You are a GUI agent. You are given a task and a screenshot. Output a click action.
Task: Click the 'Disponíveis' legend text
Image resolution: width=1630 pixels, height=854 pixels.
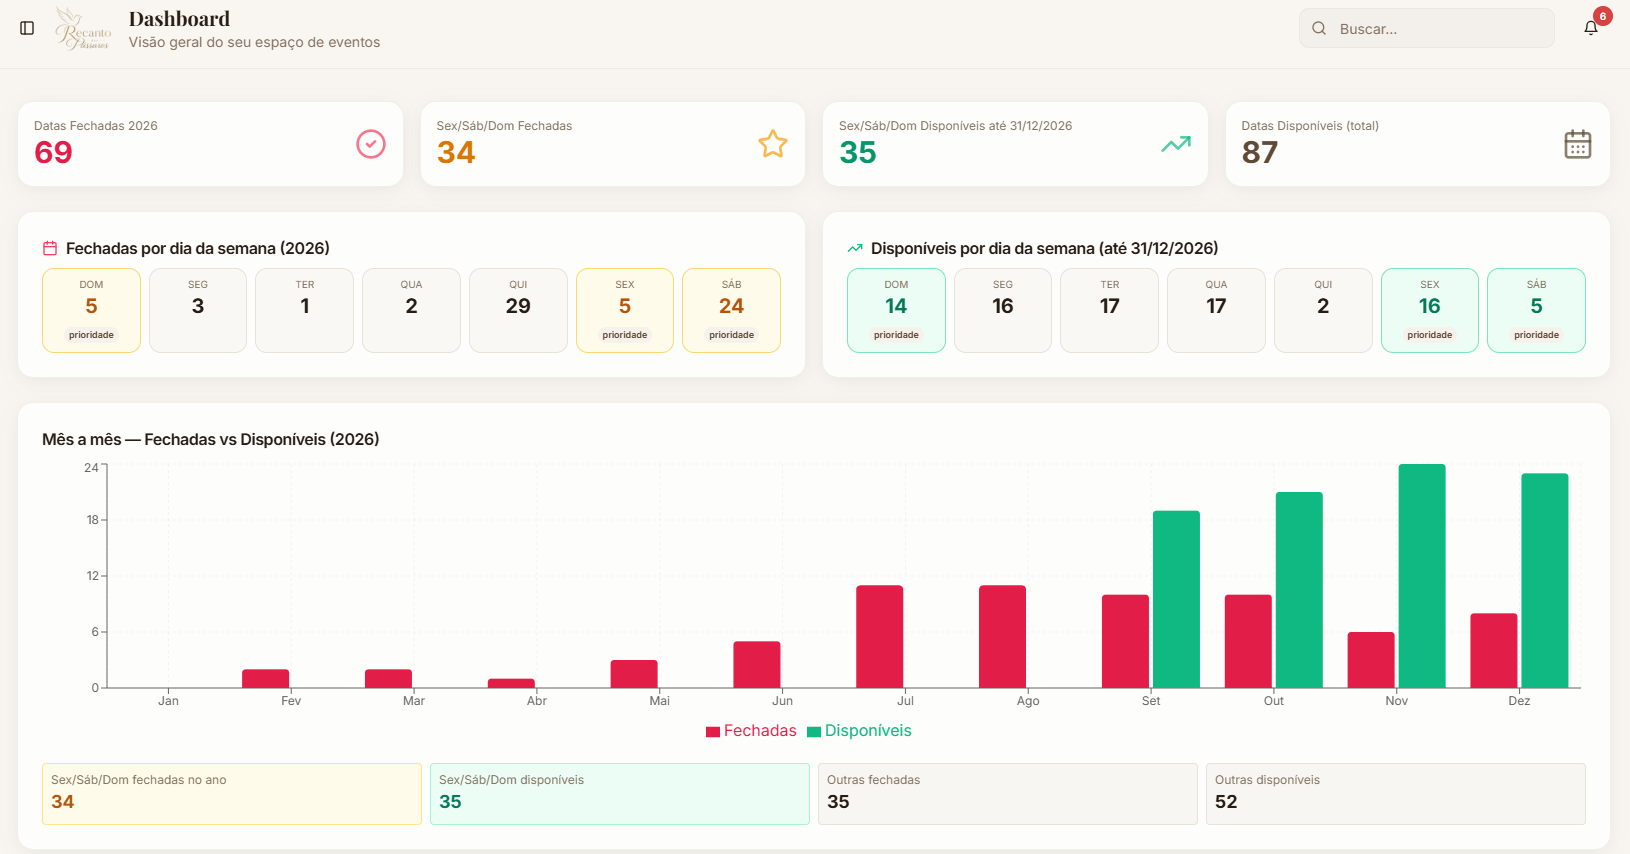[x=868, y=731]
